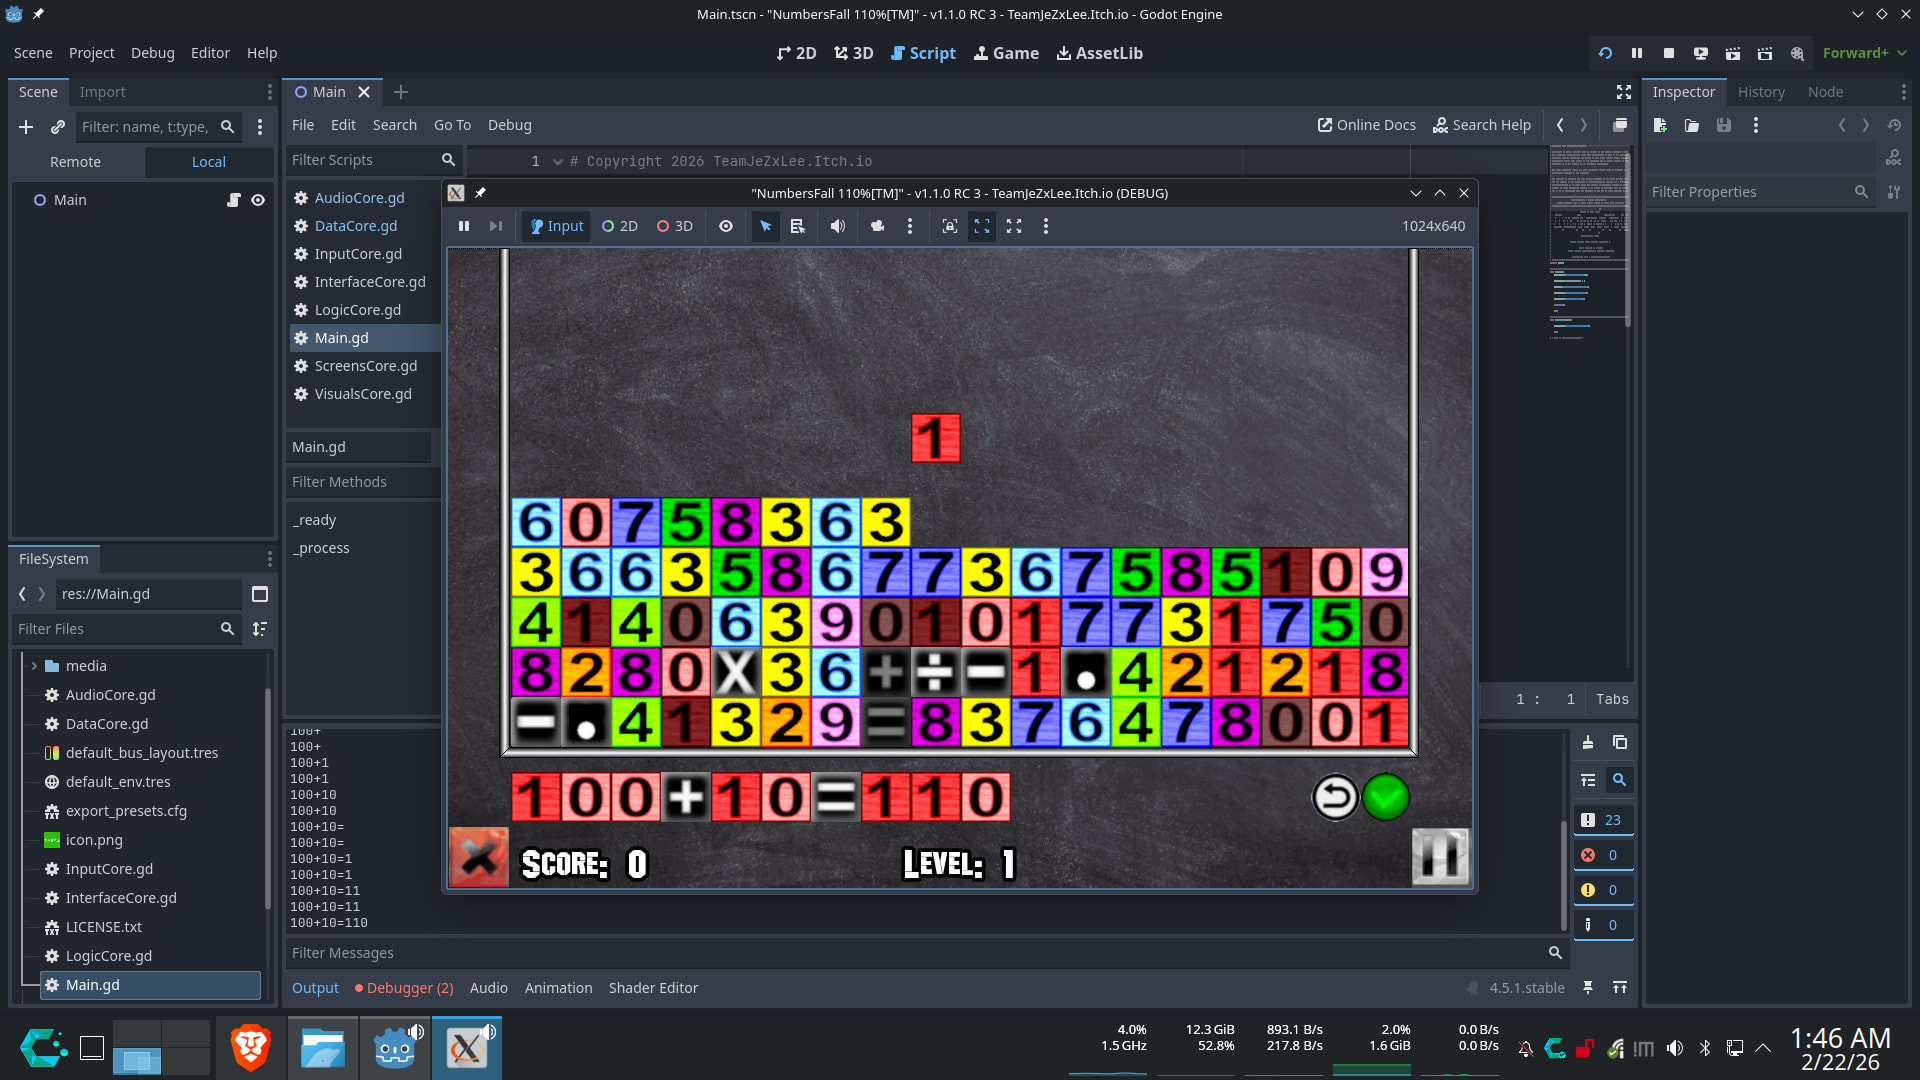Mute game audio in debug window toolbar
The image size is (1920, 1080).
[838, 226]
